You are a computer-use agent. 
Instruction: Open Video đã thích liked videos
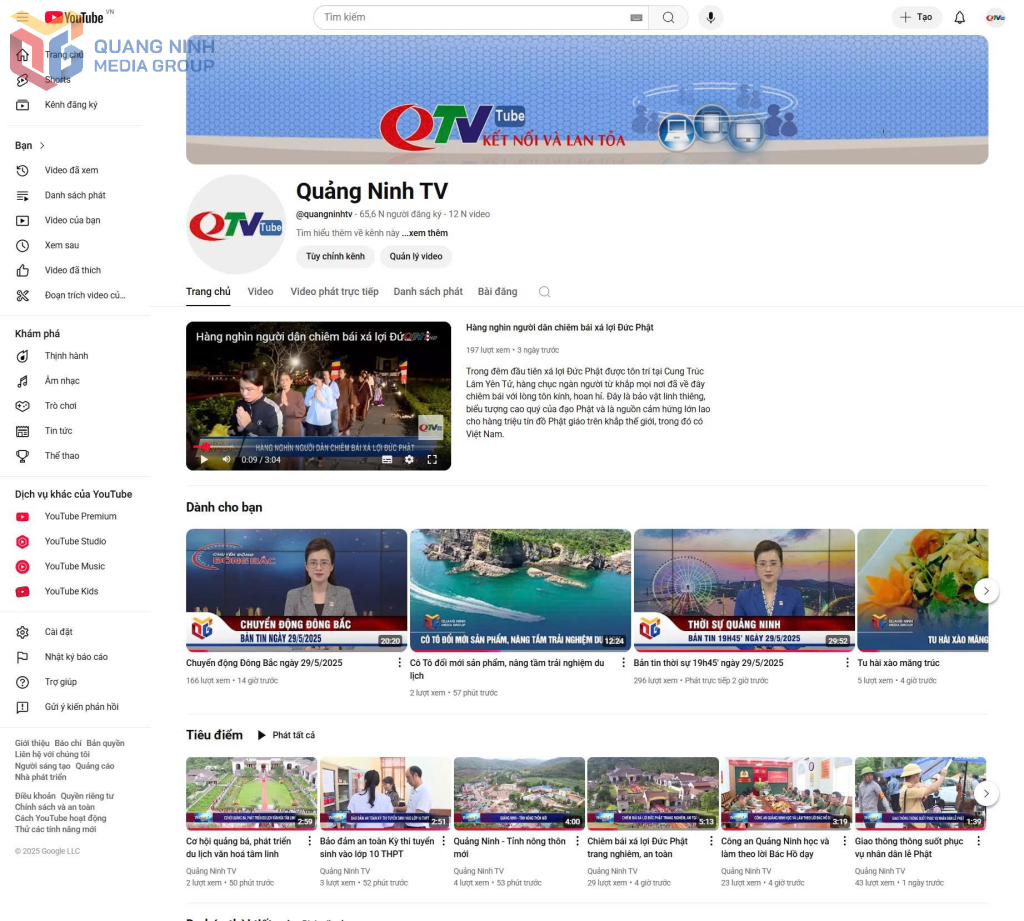pyautogui.click(x=72, y=270)
